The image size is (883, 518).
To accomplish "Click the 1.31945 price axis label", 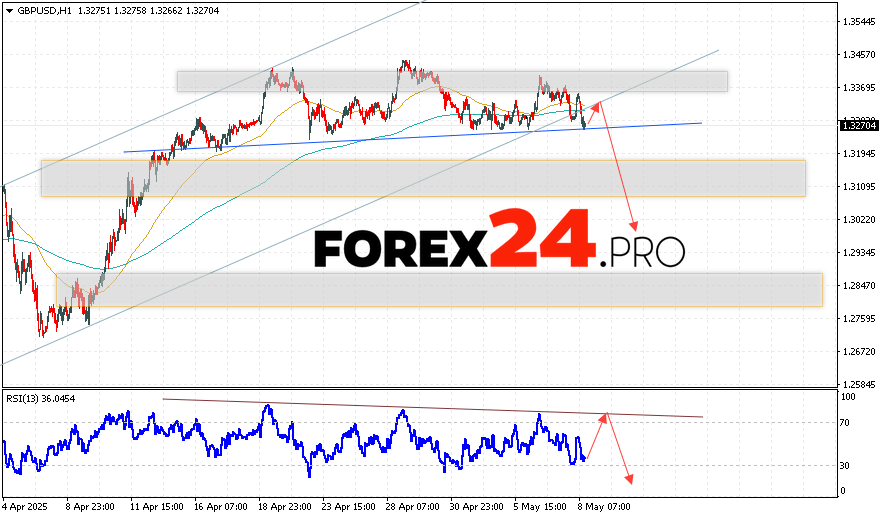I will (859, 154).
